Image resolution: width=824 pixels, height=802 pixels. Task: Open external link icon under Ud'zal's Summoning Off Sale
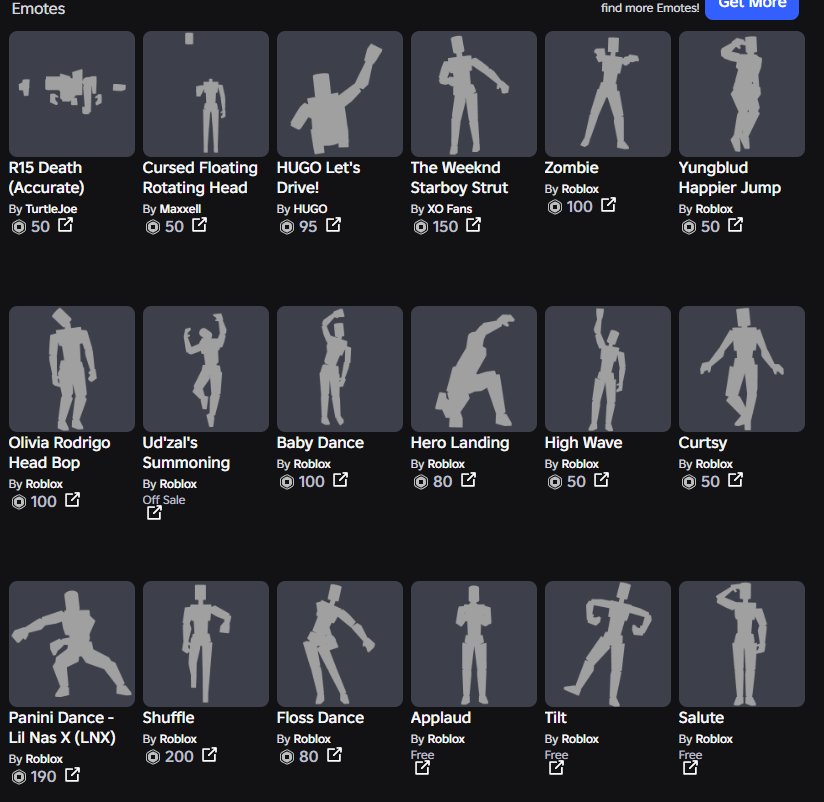[x=154, y=513]
